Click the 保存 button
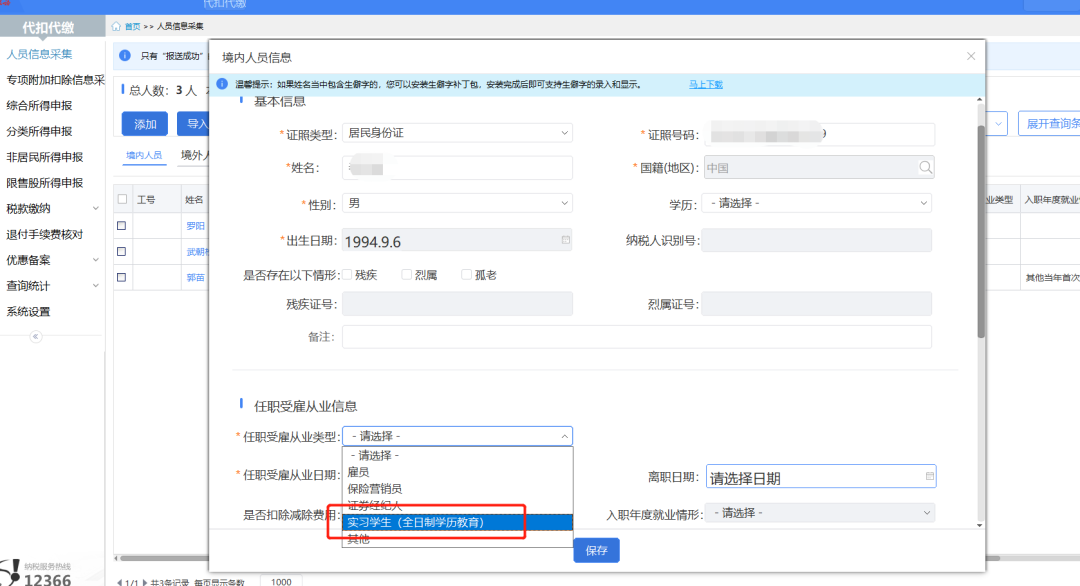Screen dimensions: 1080x586 [x=596, y=550]
